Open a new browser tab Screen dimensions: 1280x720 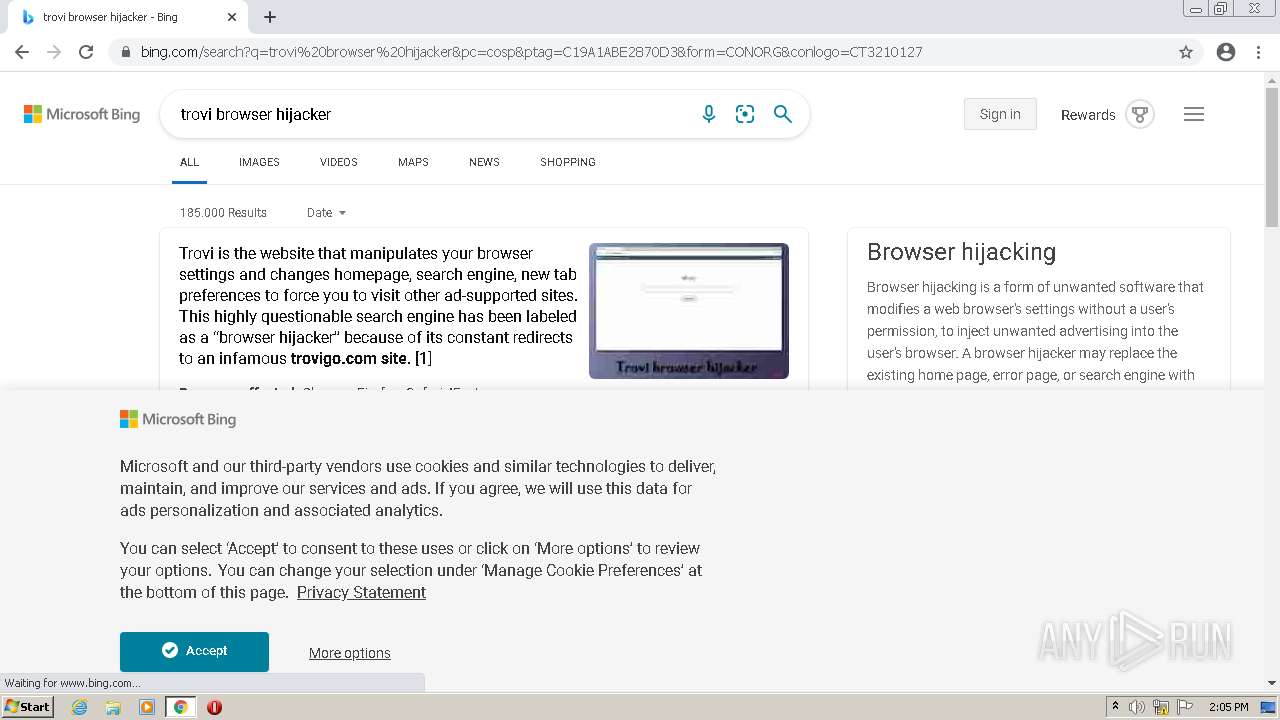(270, 17)
